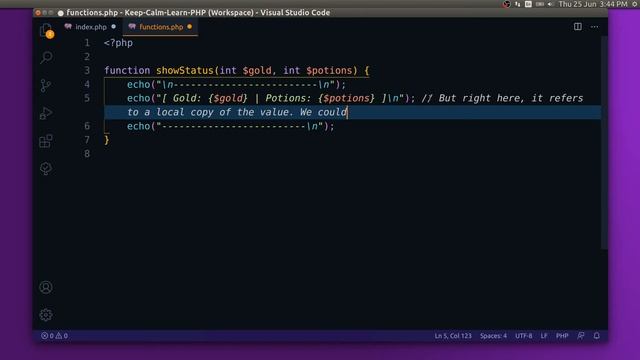Image resolution: width=640 pixels, height=360 pixels.
Task: Open the tree-shaped icon below Extensions
Action: (x=46, y=169)
